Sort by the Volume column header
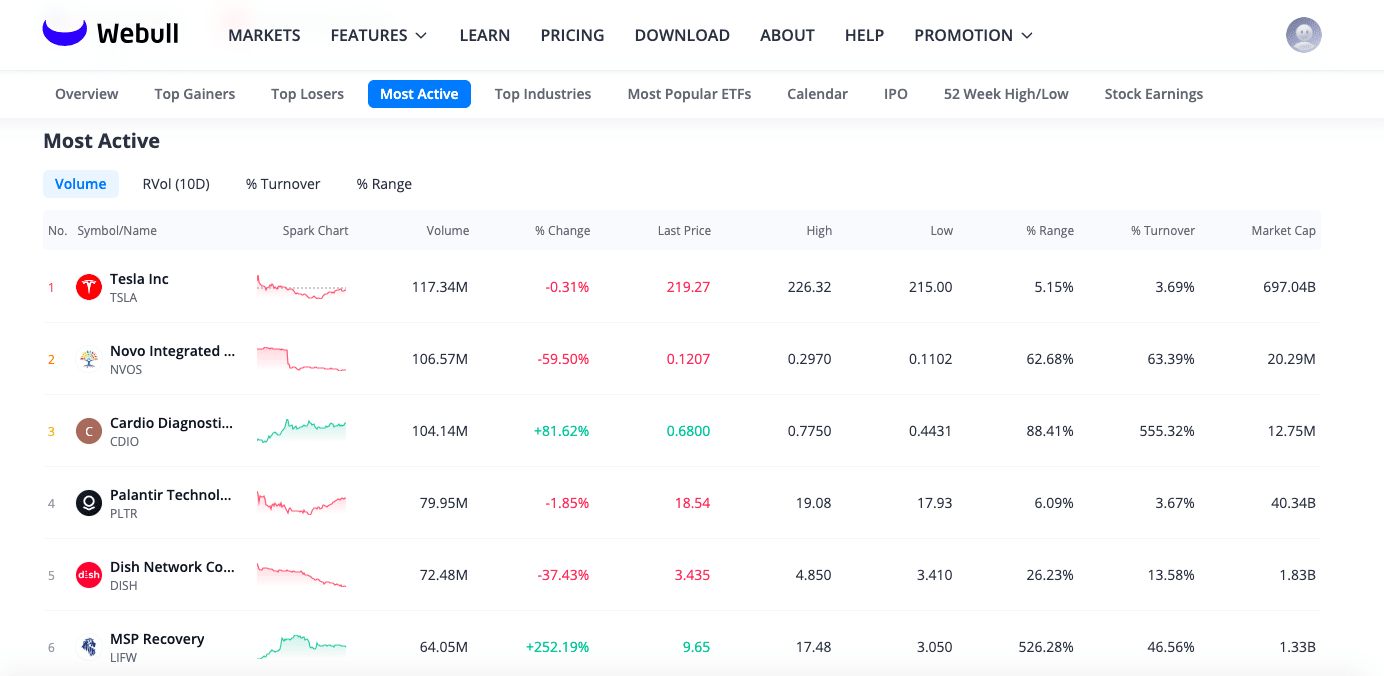This screenshot has height=676, width=1384. click(x=448, y=231)
